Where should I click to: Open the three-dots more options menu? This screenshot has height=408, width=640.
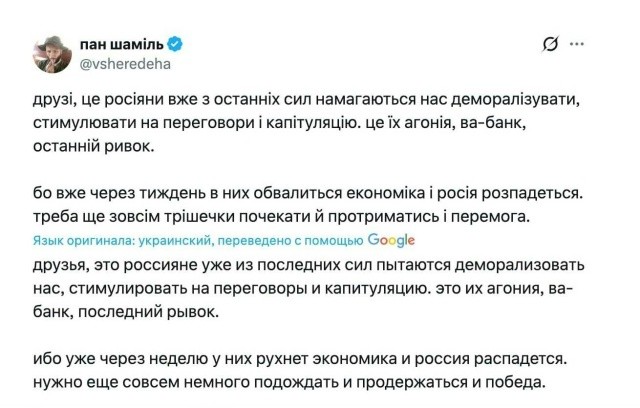click(578, 44)
